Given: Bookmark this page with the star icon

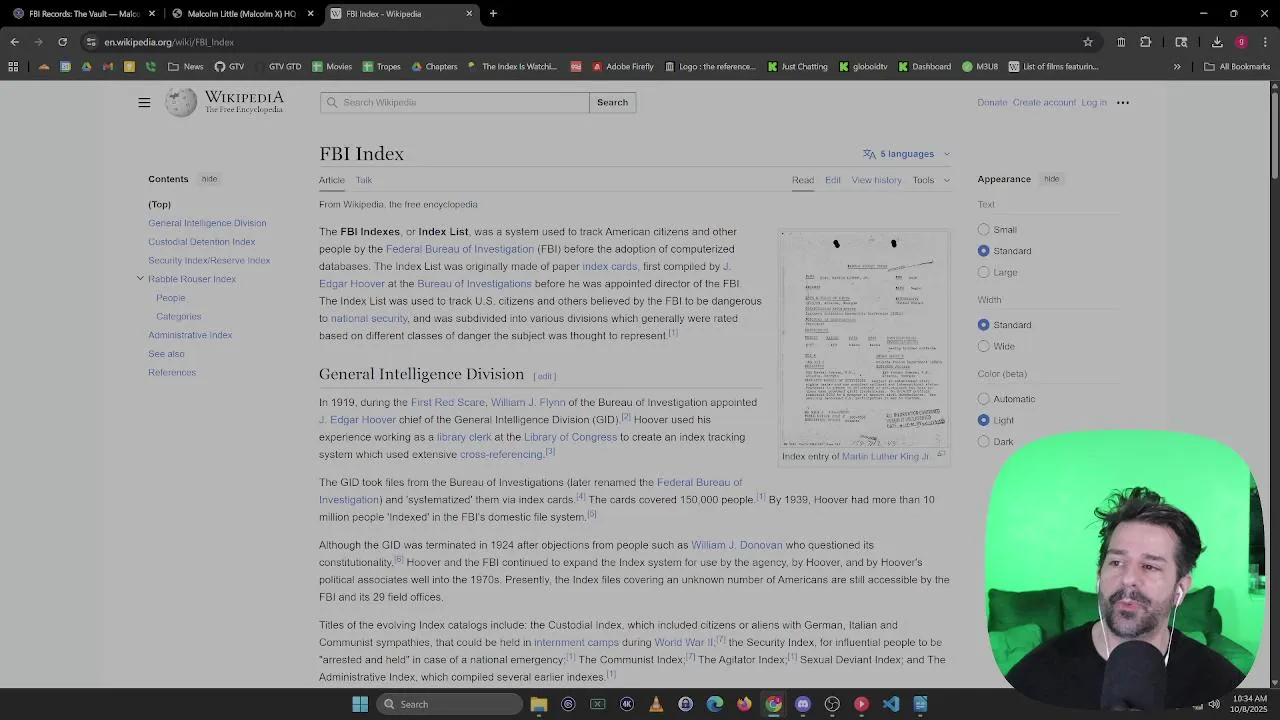Looking at the screenshot, I should click(1088, 42).
